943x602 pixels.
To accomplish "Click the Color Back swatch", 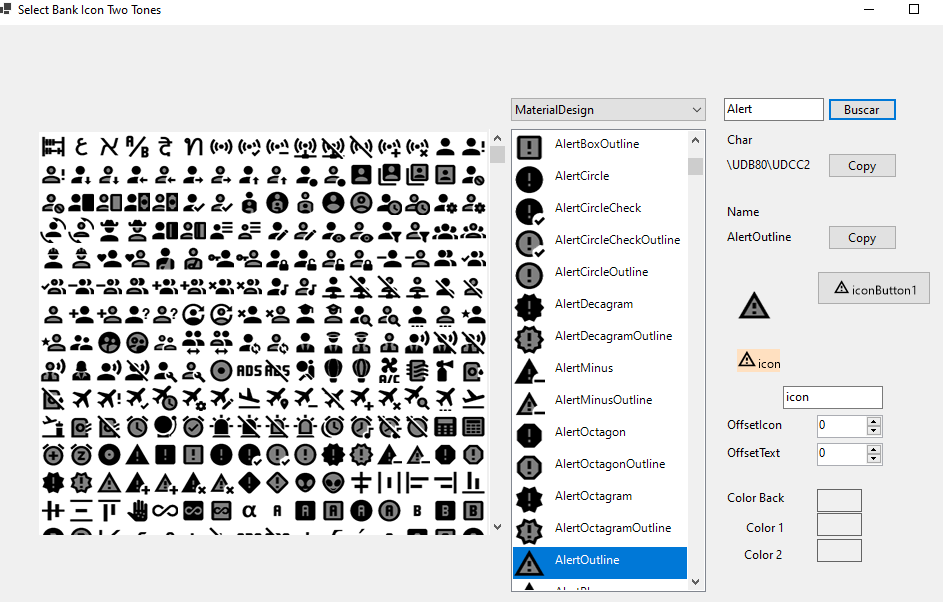I will [839, 500].
